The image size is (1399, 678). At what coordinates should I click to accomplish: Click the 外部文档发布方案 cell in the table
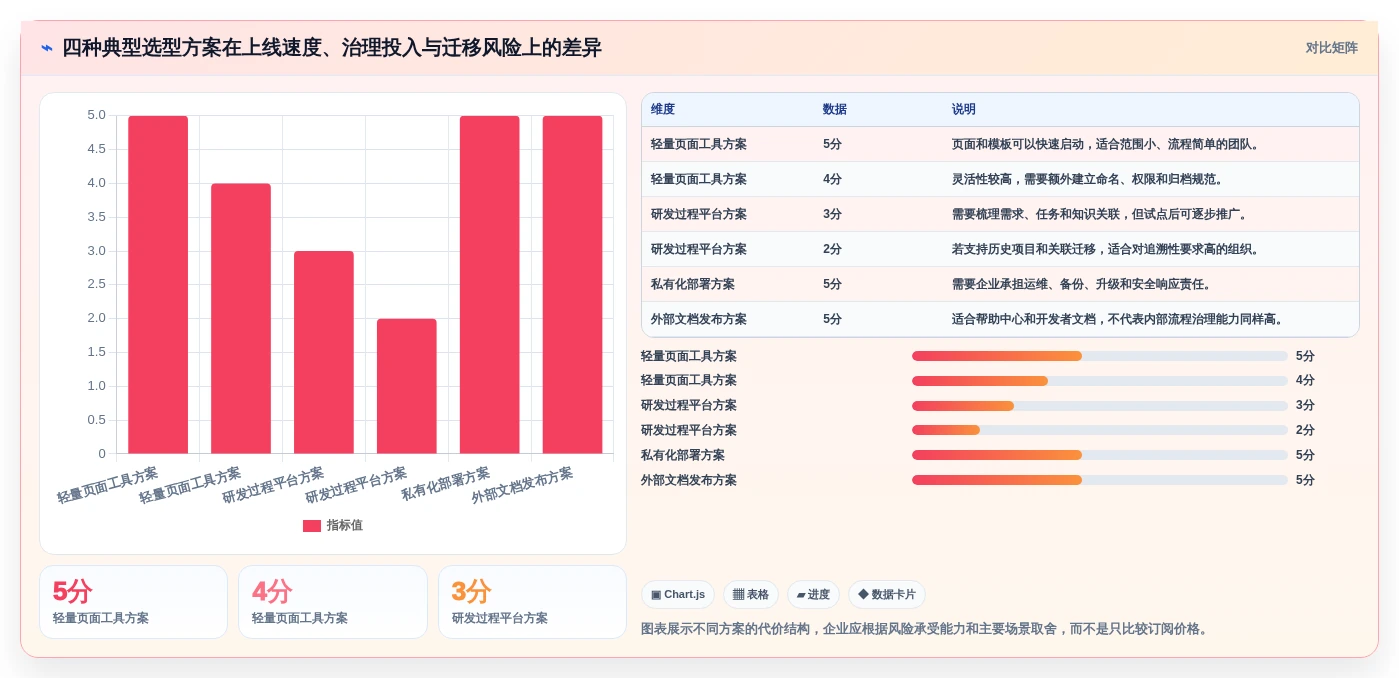coord(699,320)
